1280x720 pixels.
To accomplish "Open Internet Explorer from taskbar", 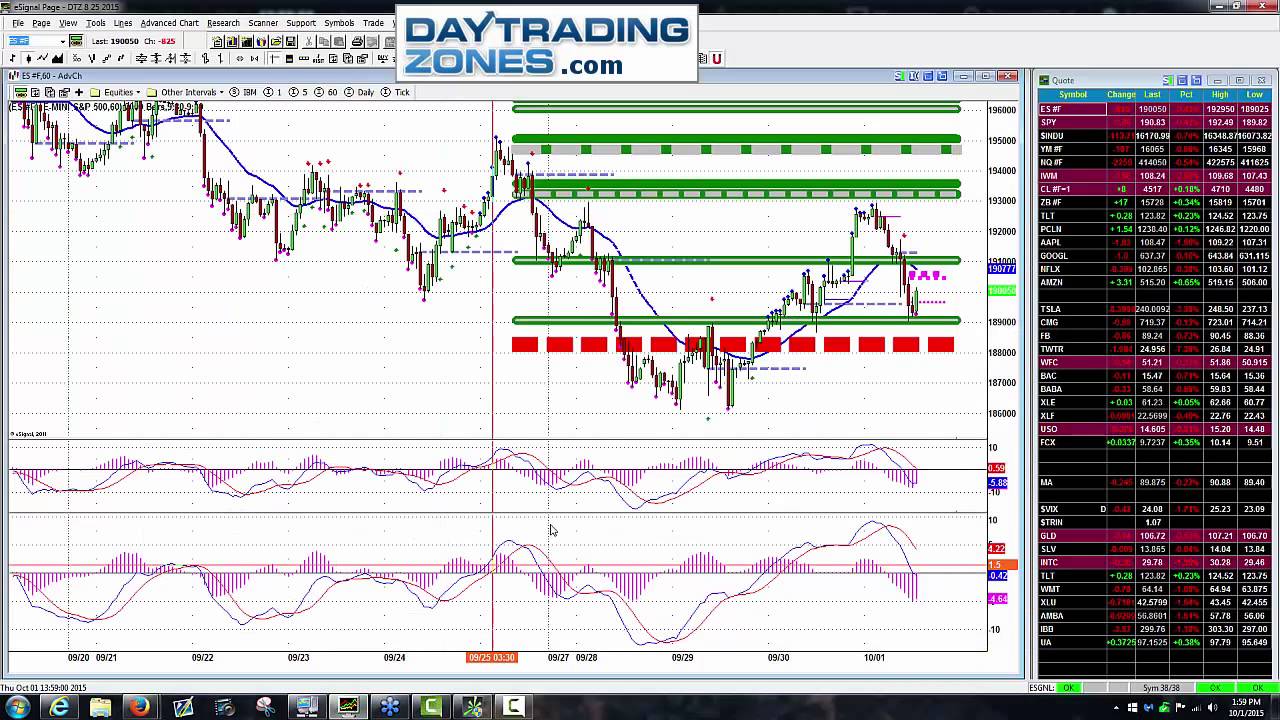I will click(59, 707).
